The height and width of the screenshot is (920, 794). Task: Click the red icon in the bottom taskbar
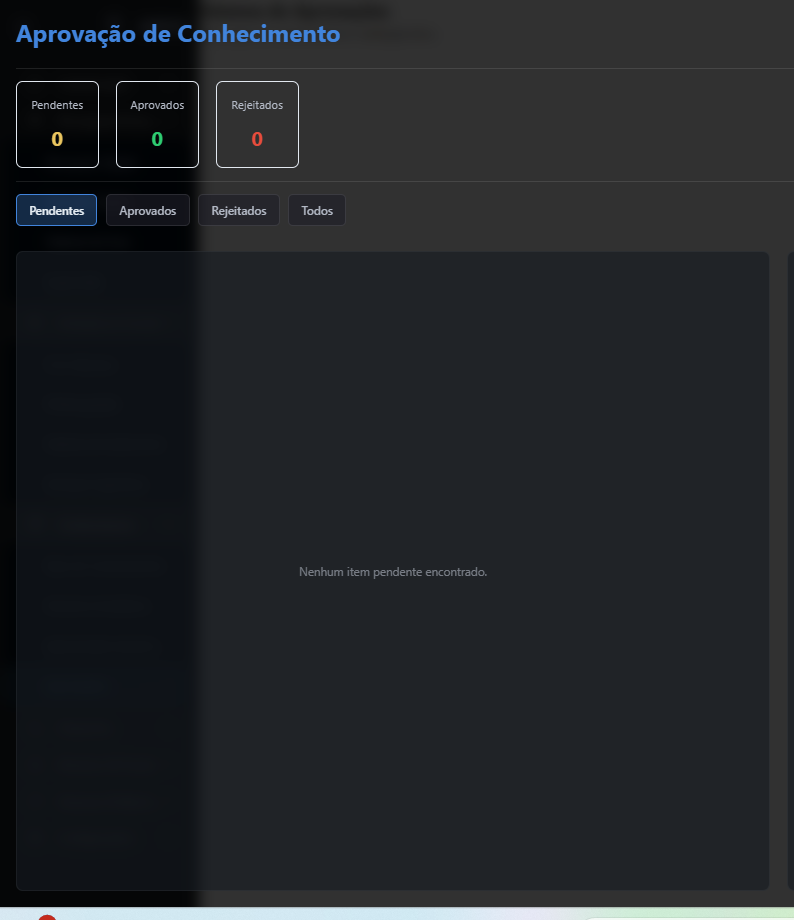[46, 916]
